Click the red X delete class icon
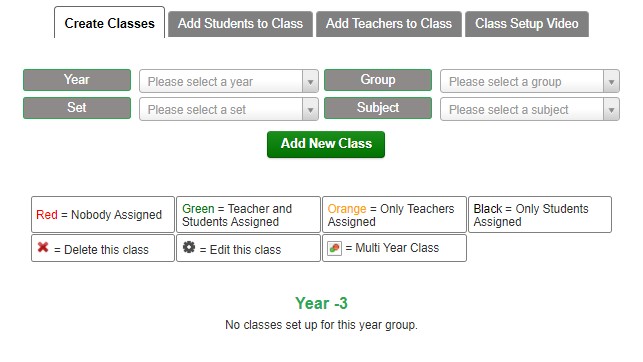The height and width of the screenshot is (362, 643). (x=43, y=247)
